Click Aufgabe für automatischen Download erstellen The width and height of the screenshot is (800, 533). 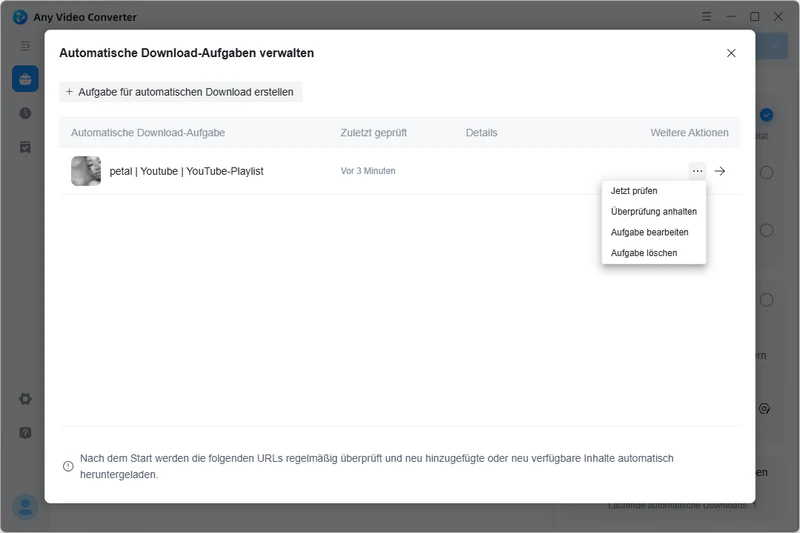pos(181,92)
